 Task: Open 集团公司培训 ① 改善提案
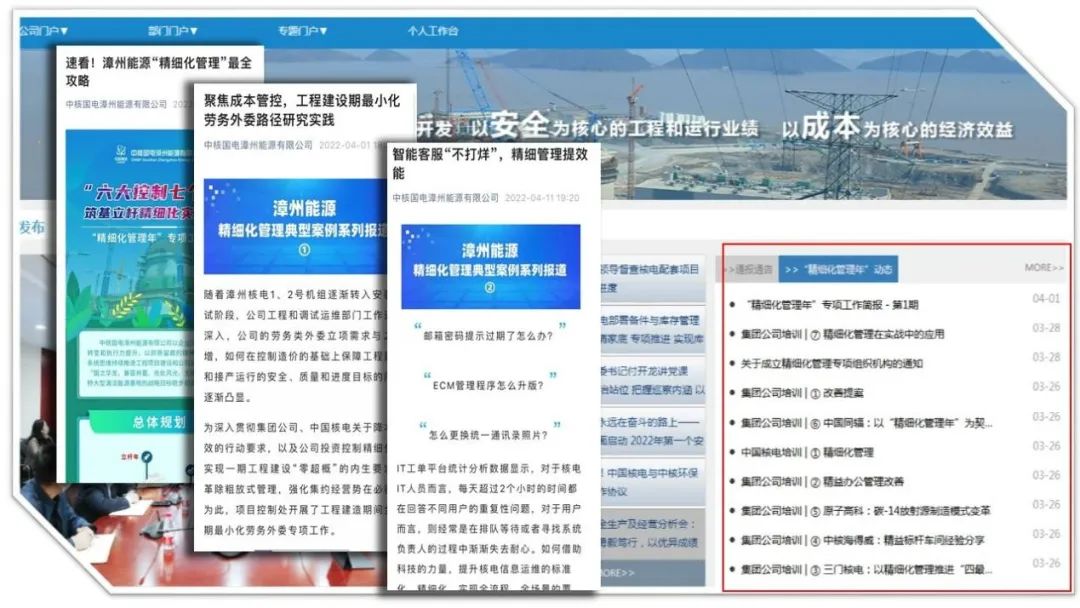(802, 393)
